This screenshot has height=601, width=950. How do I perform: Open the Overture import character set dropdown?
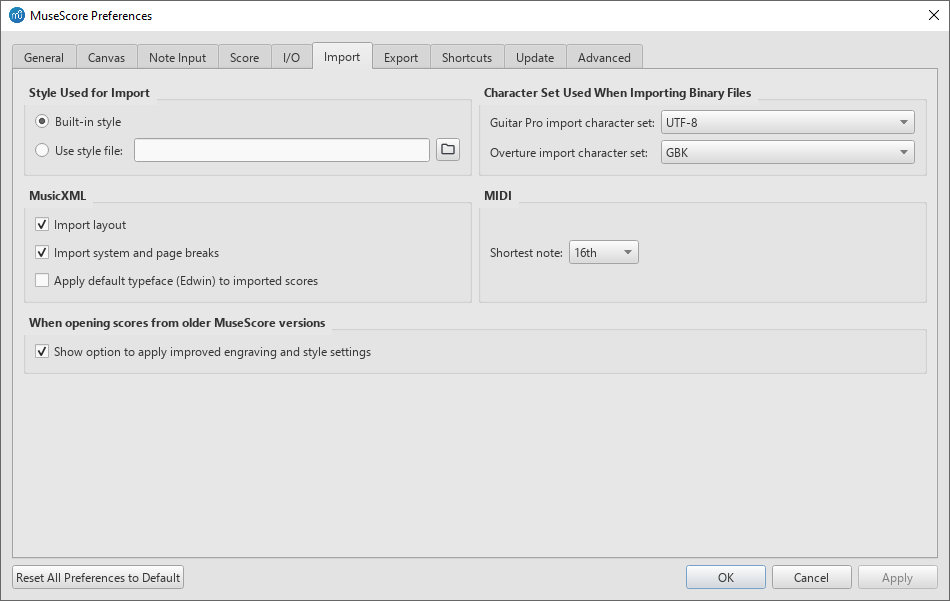tap(788, 152)
